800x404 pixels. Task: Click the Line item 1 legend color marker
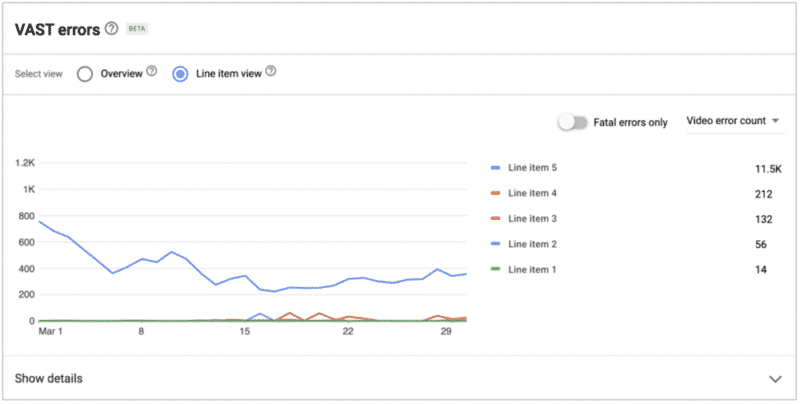point(497,269)
